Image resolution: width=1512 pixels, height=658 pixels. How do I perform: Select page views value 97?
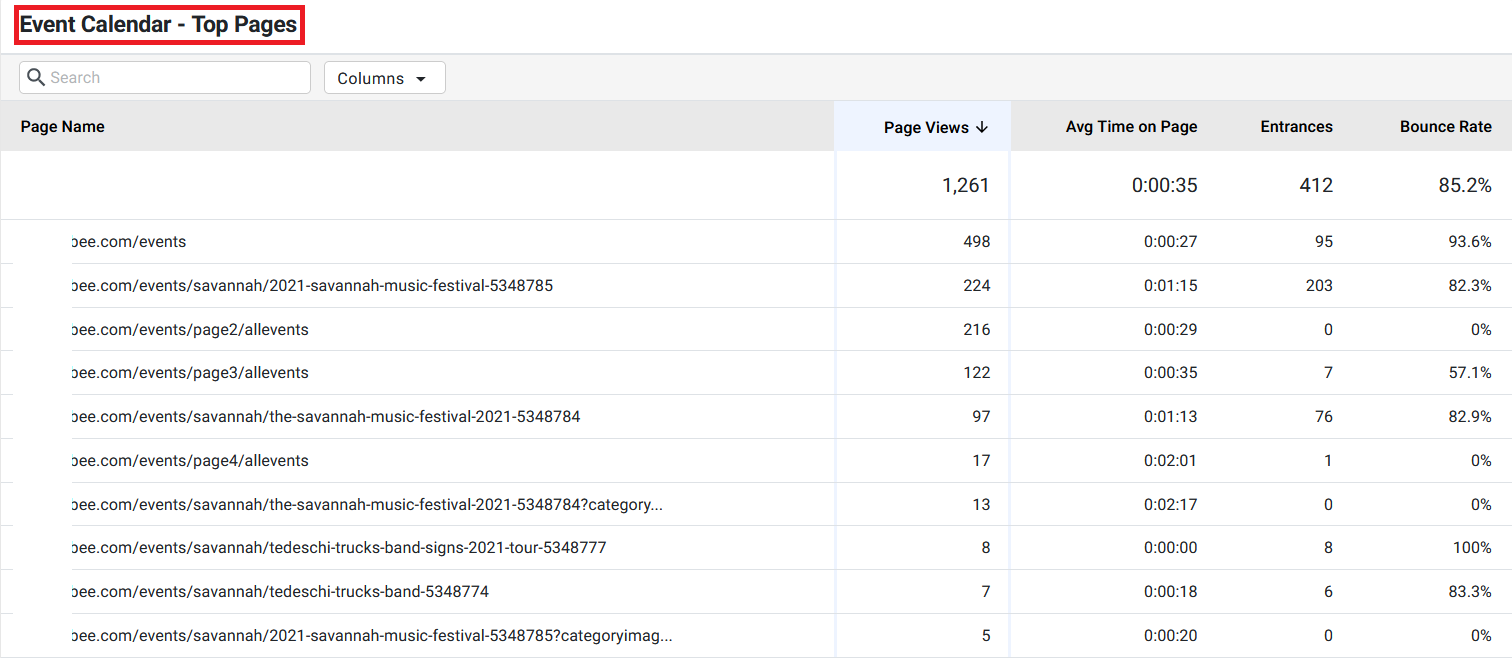(x=981, y=417)
